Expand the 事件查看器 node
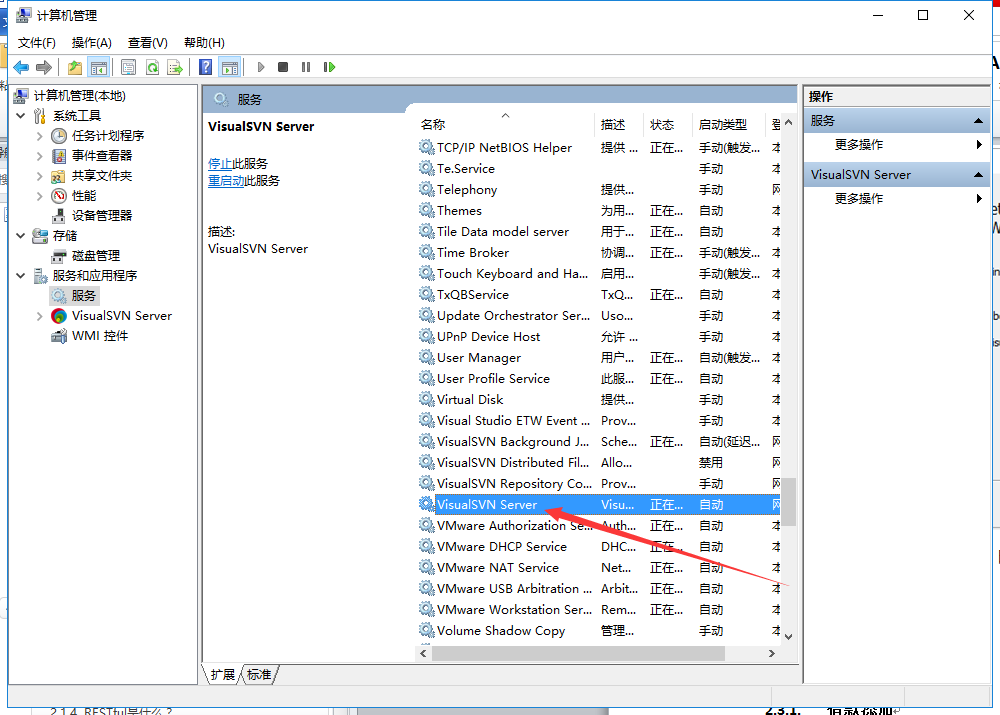This screenshot has width=1000, height=715. 40,156
